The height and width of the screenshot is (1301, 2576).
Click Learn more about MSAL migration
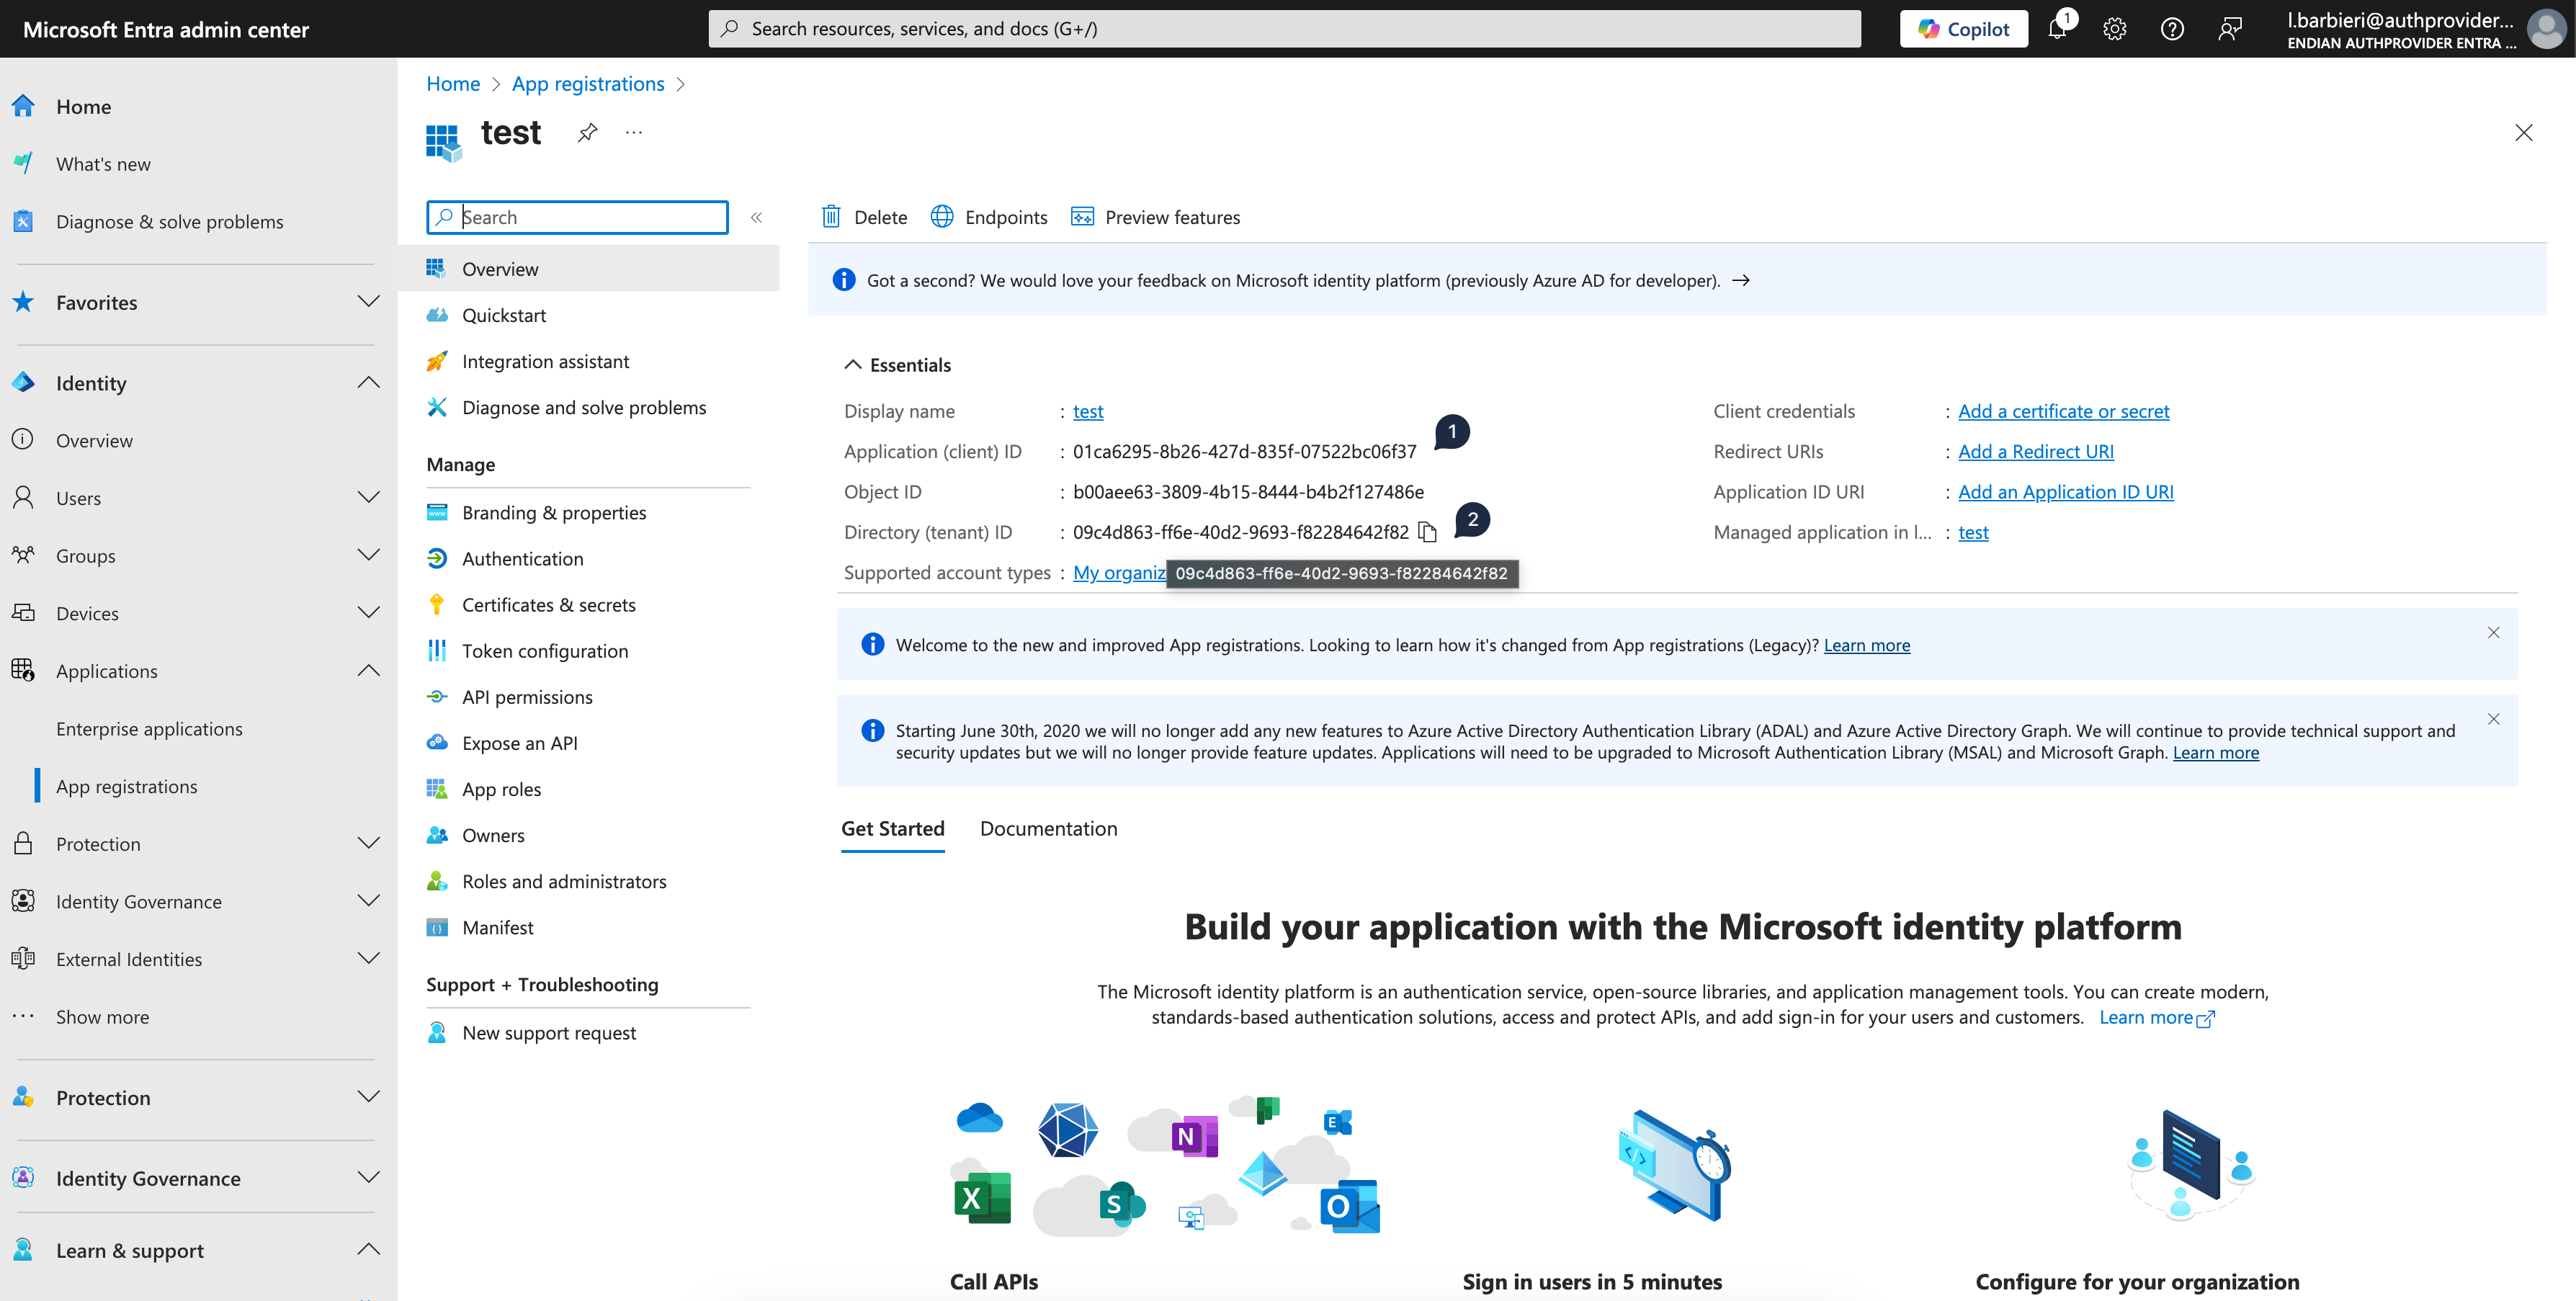(x=2215, y=753)
